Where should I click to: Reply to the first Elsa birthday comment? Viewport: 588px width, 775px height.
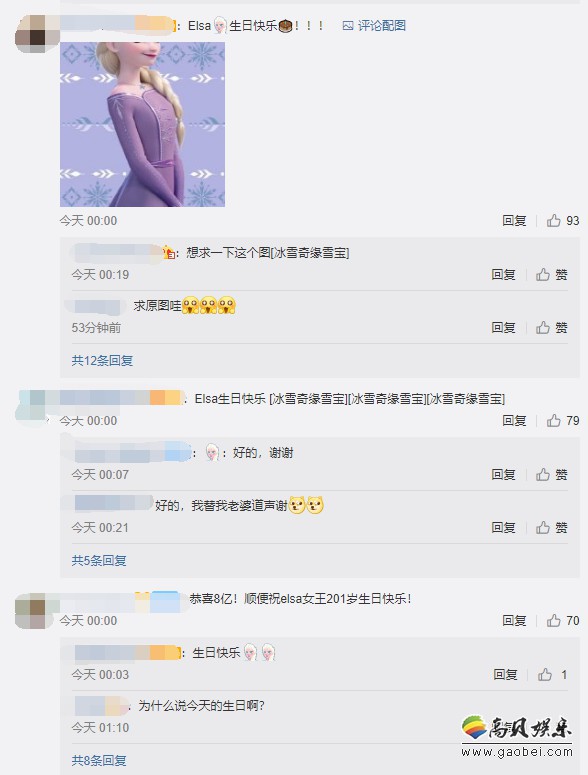(514, 220)
